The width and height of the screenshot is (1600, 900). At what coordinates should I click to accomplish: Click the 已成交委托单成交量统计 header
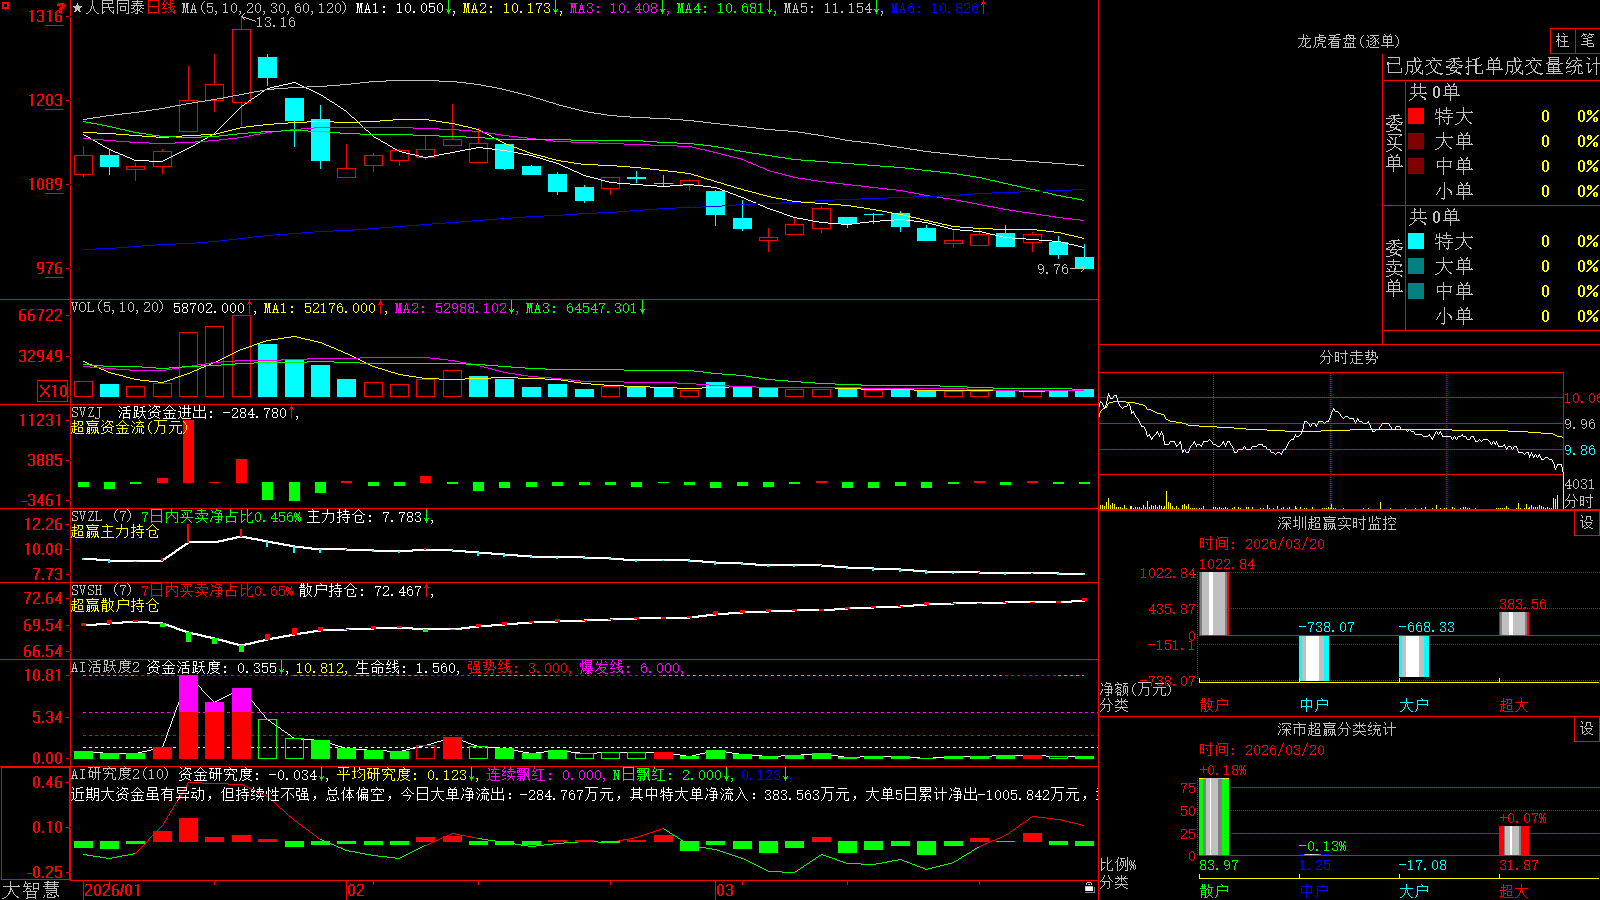(1492, 66)
